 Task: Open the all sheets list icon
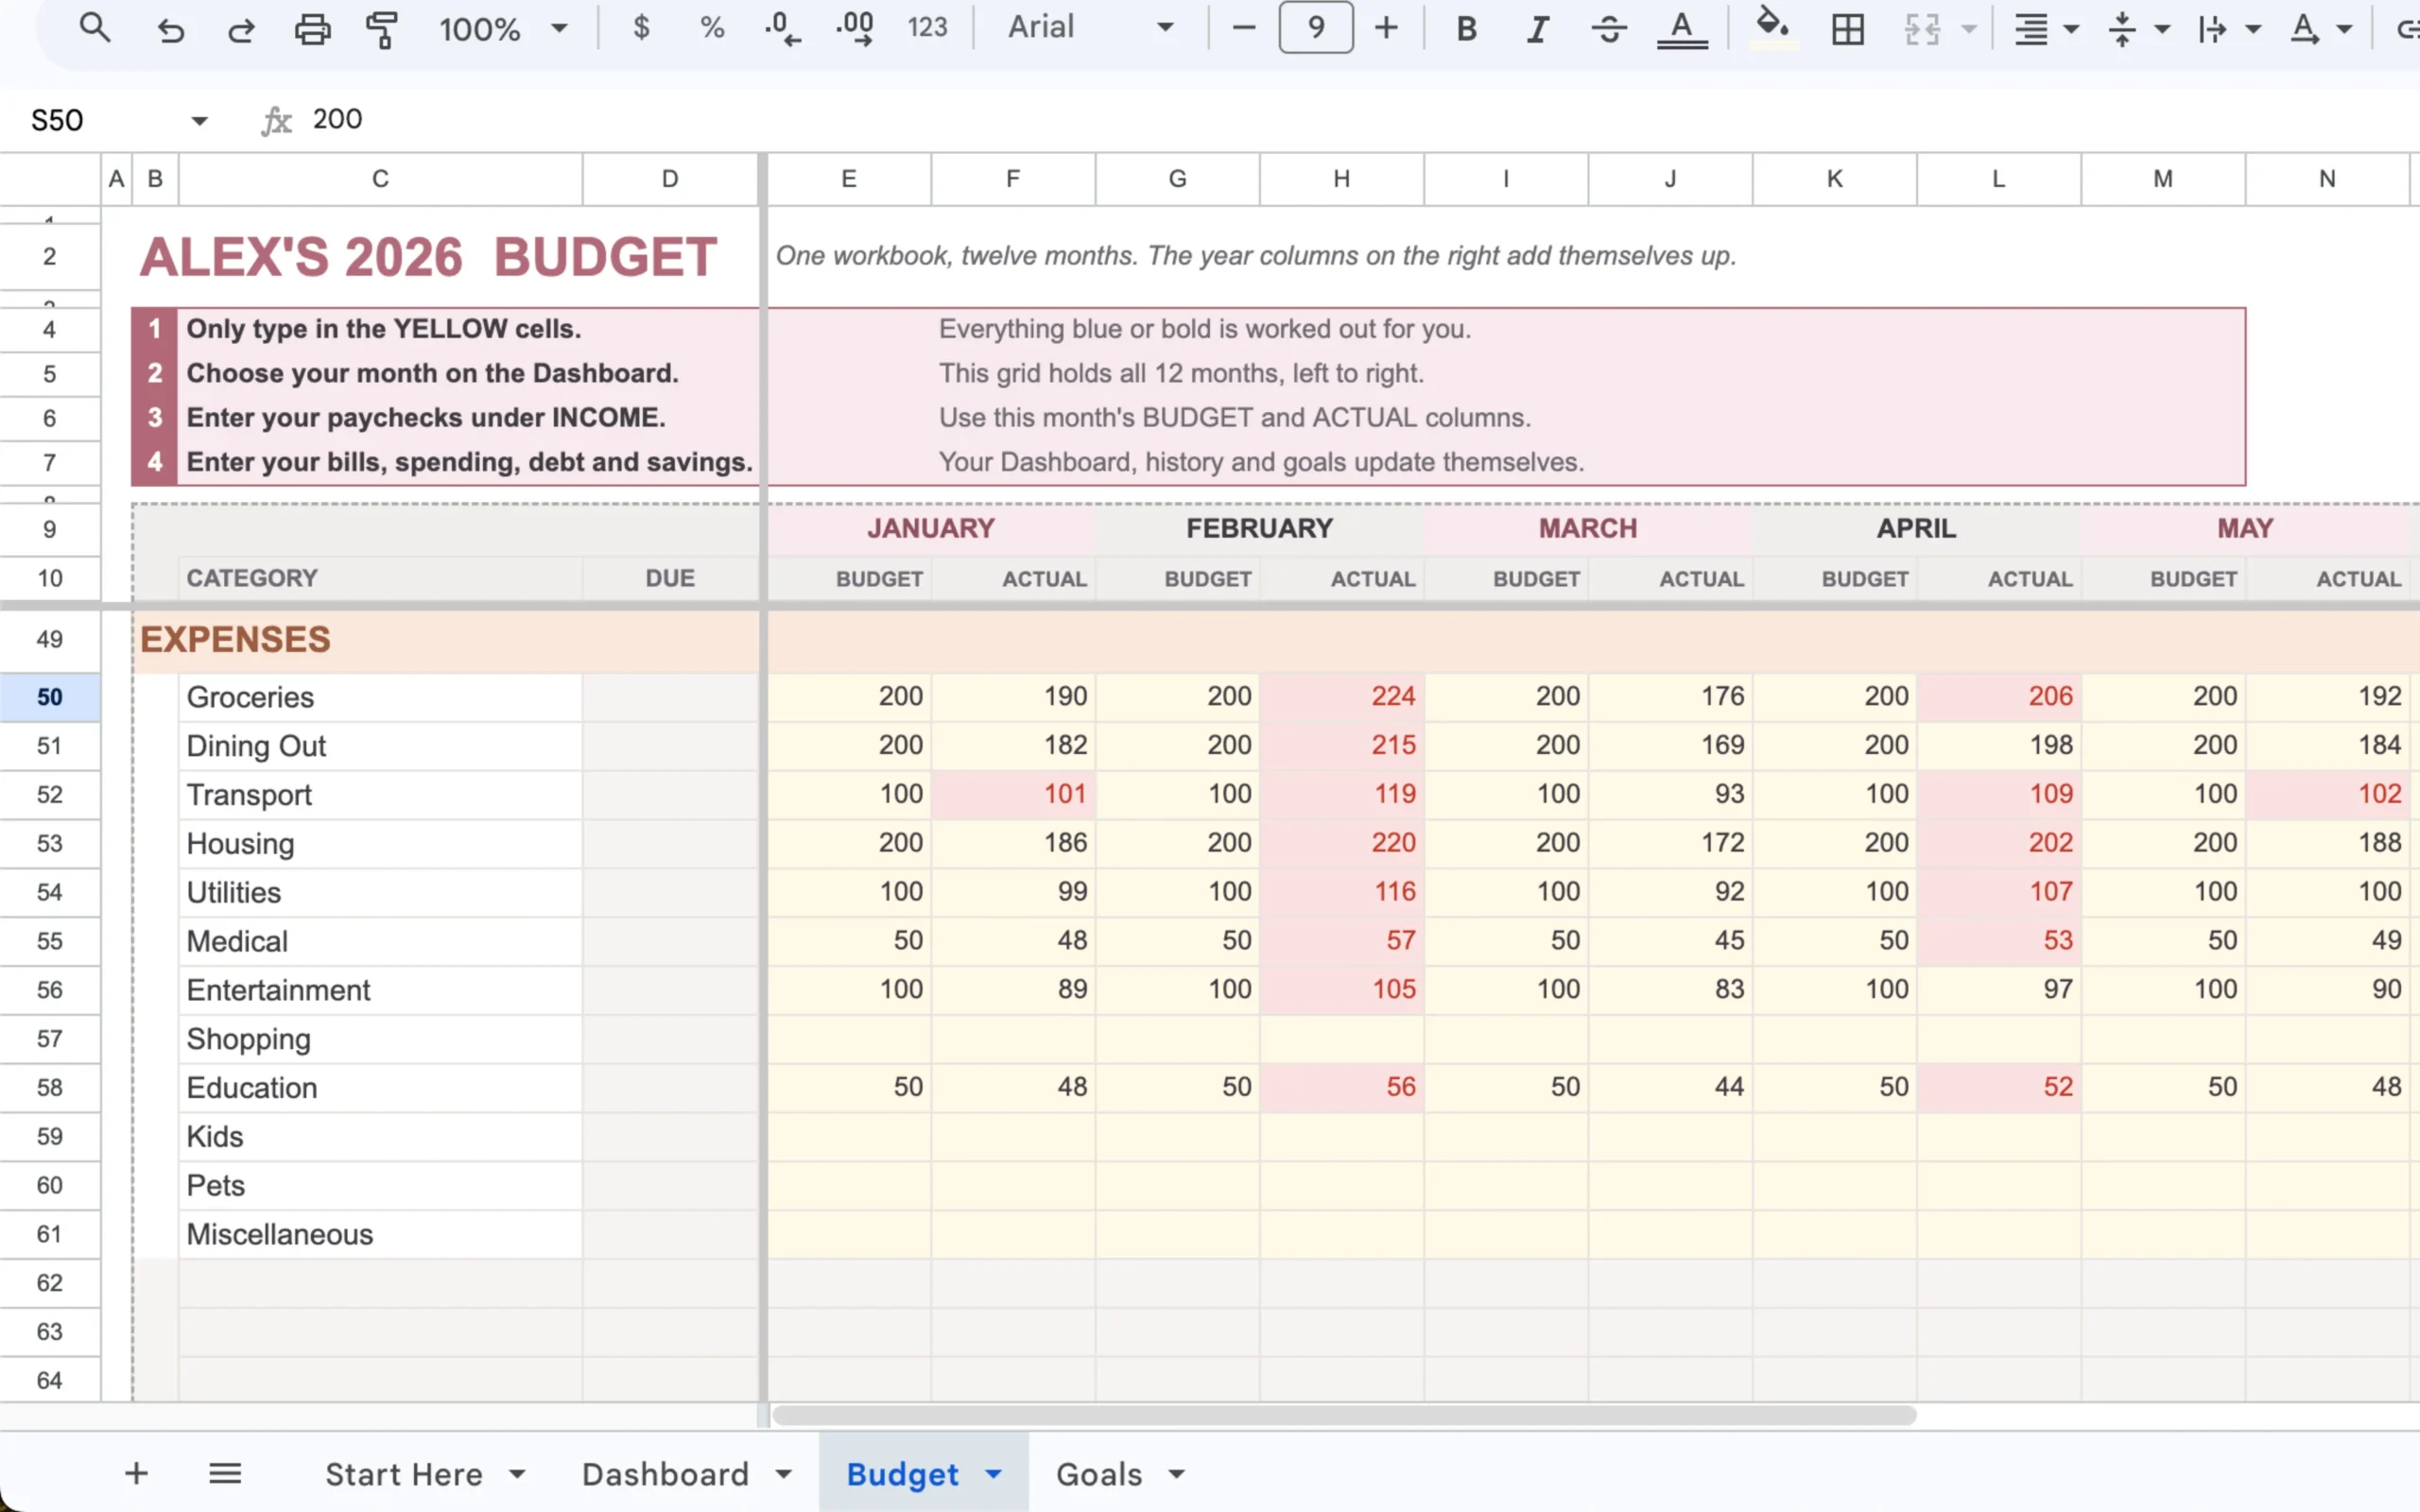(x=225, y=1473)
